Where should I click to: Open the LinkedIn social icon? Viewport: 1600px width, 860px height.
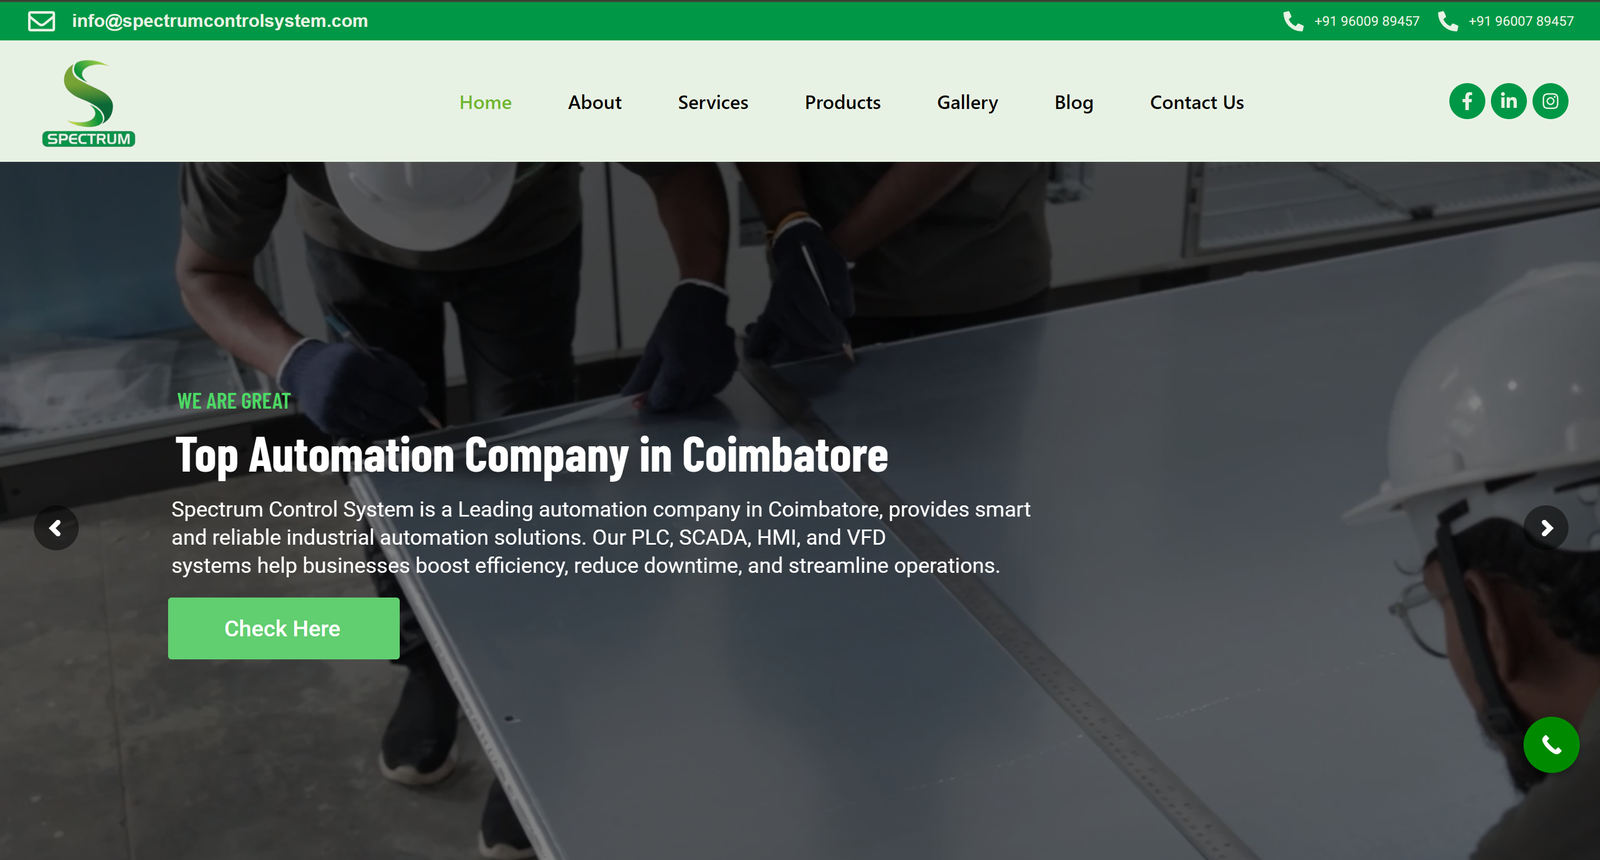pos(1509,101)
